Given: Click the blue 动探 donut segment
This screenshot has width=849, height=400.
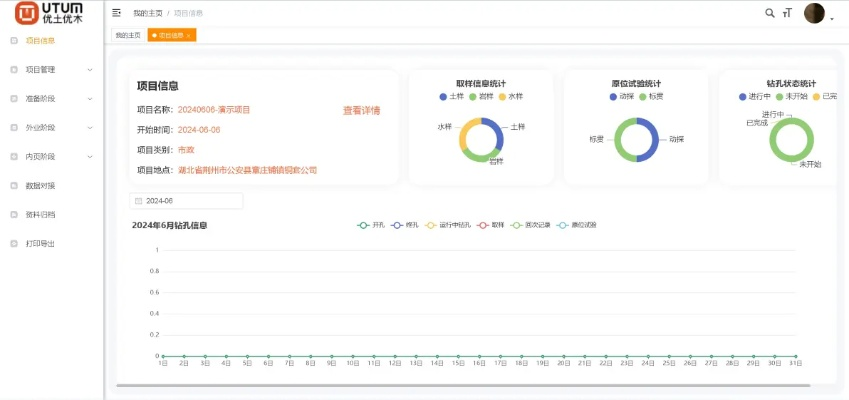Looking at the screenshot, I should click(653, 140).
